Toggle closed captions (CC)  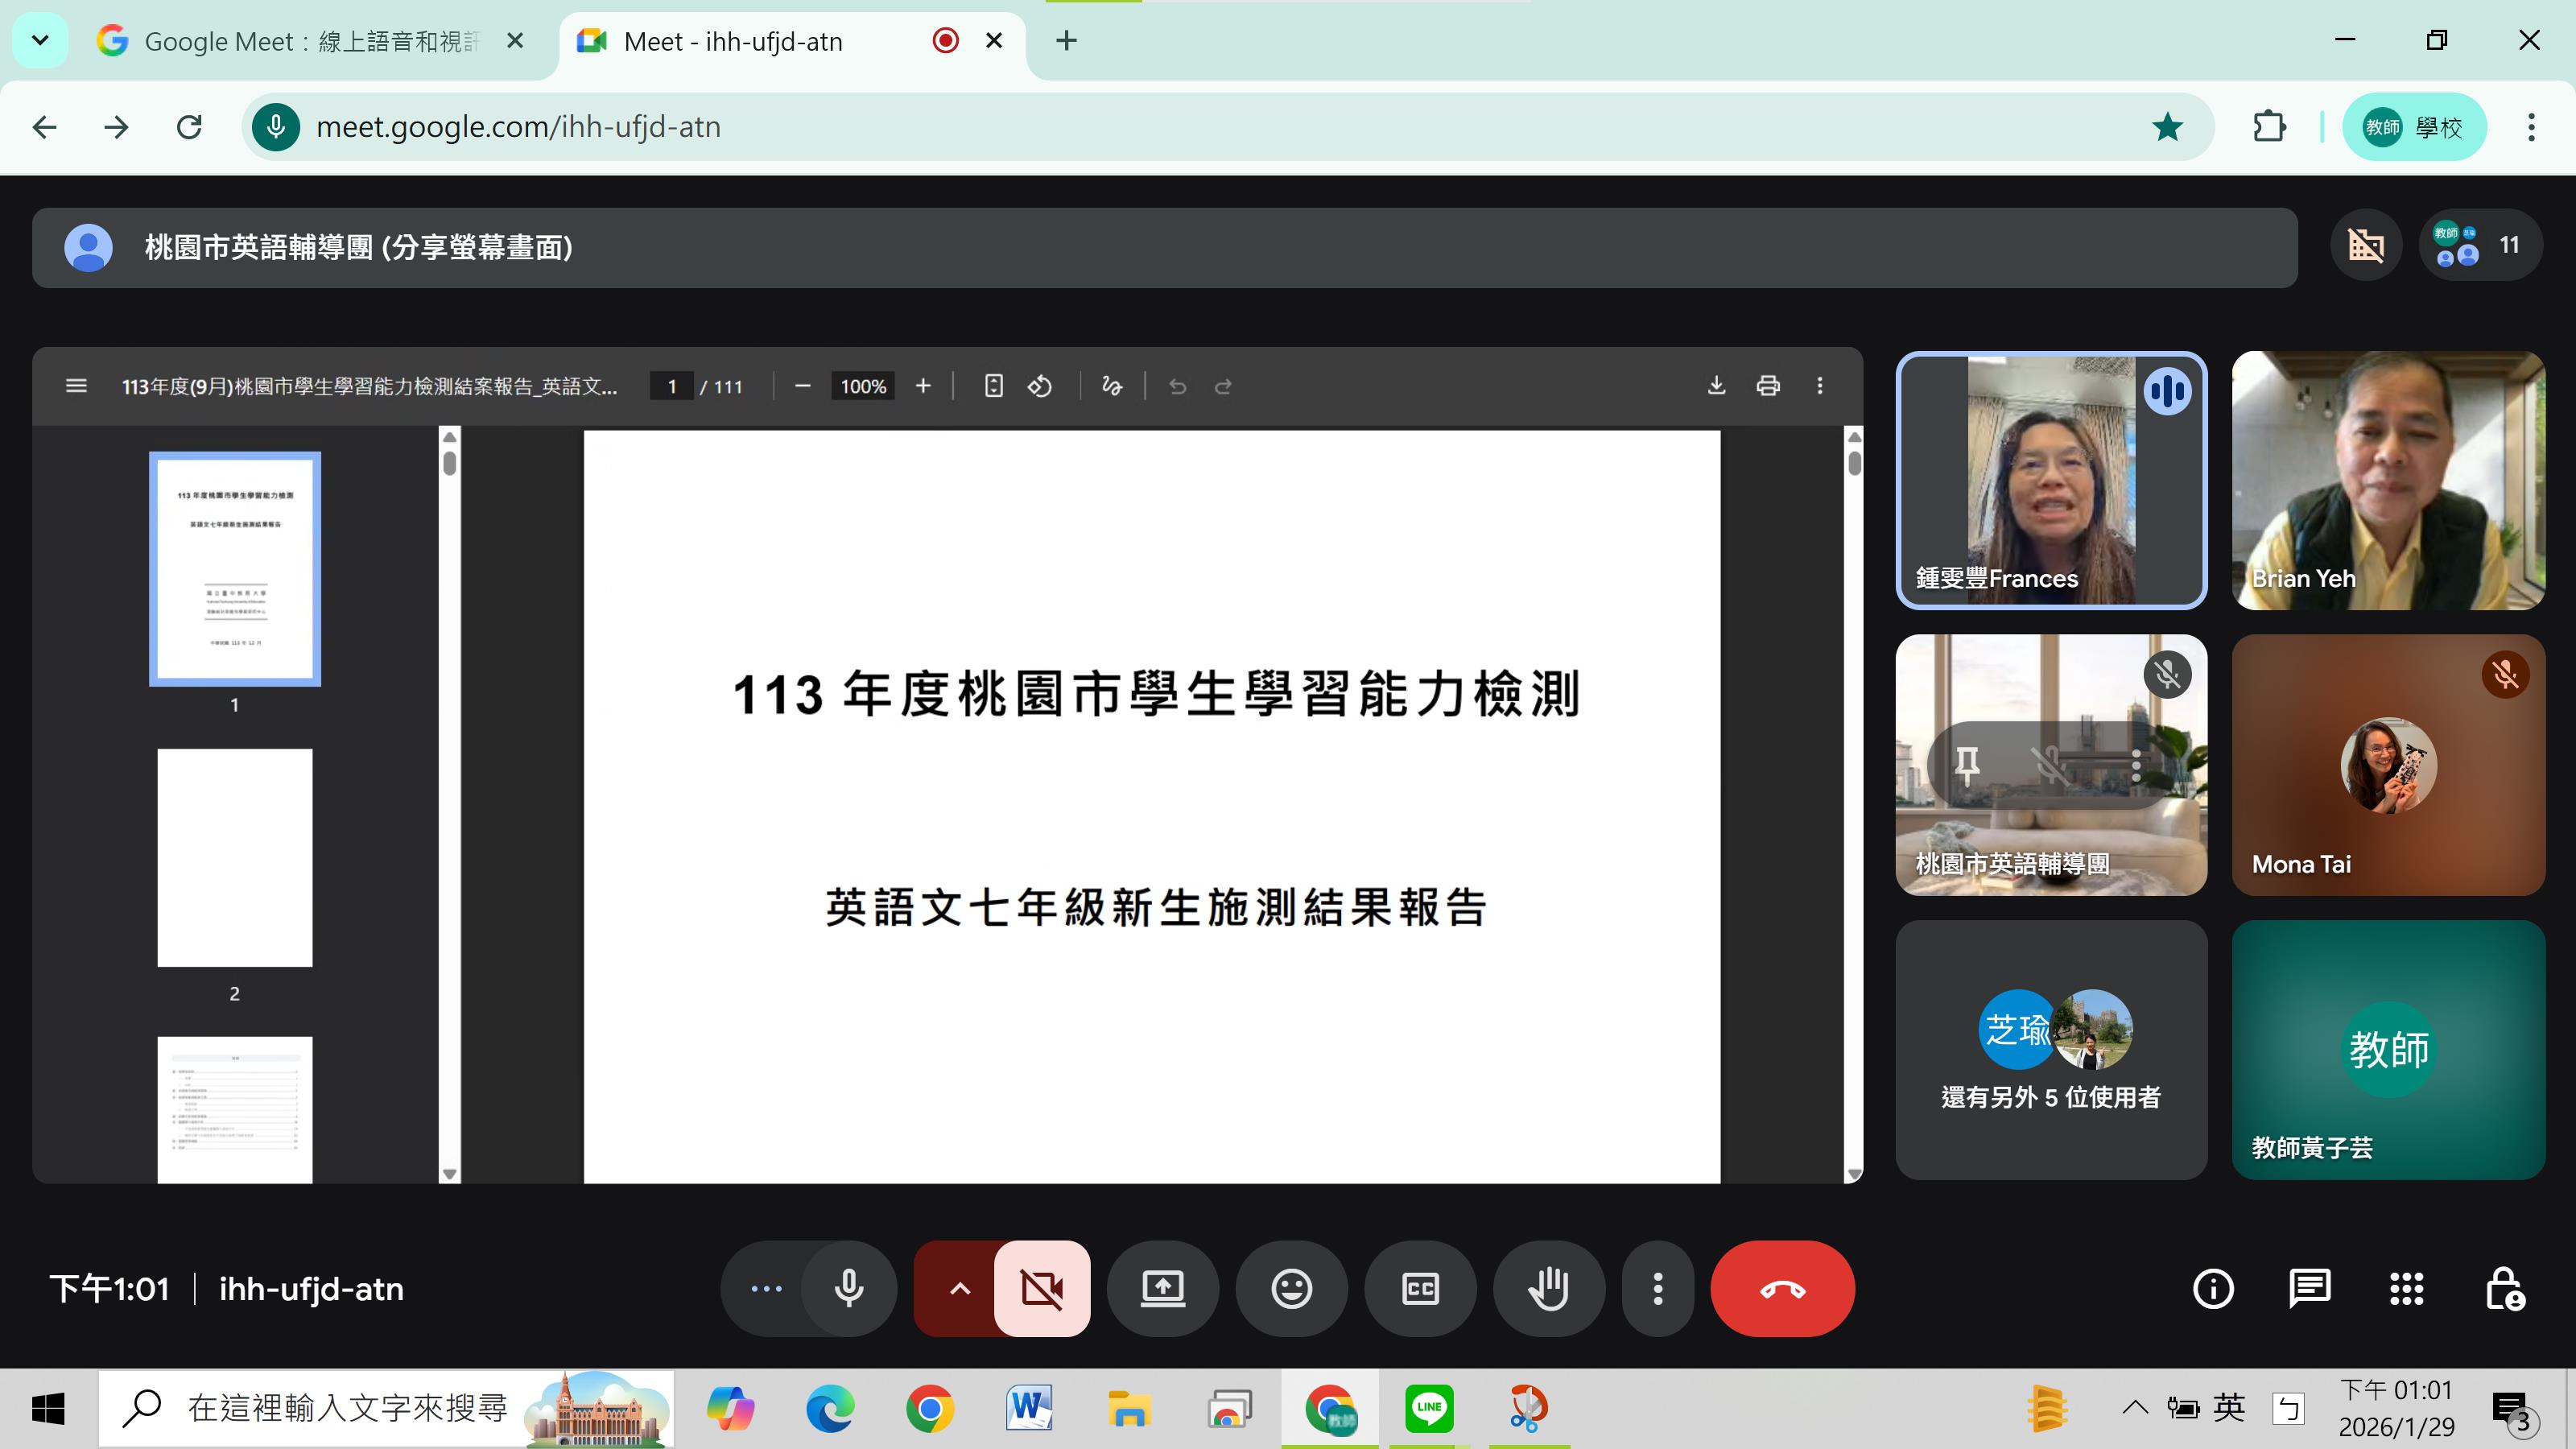point(1420,1288)
